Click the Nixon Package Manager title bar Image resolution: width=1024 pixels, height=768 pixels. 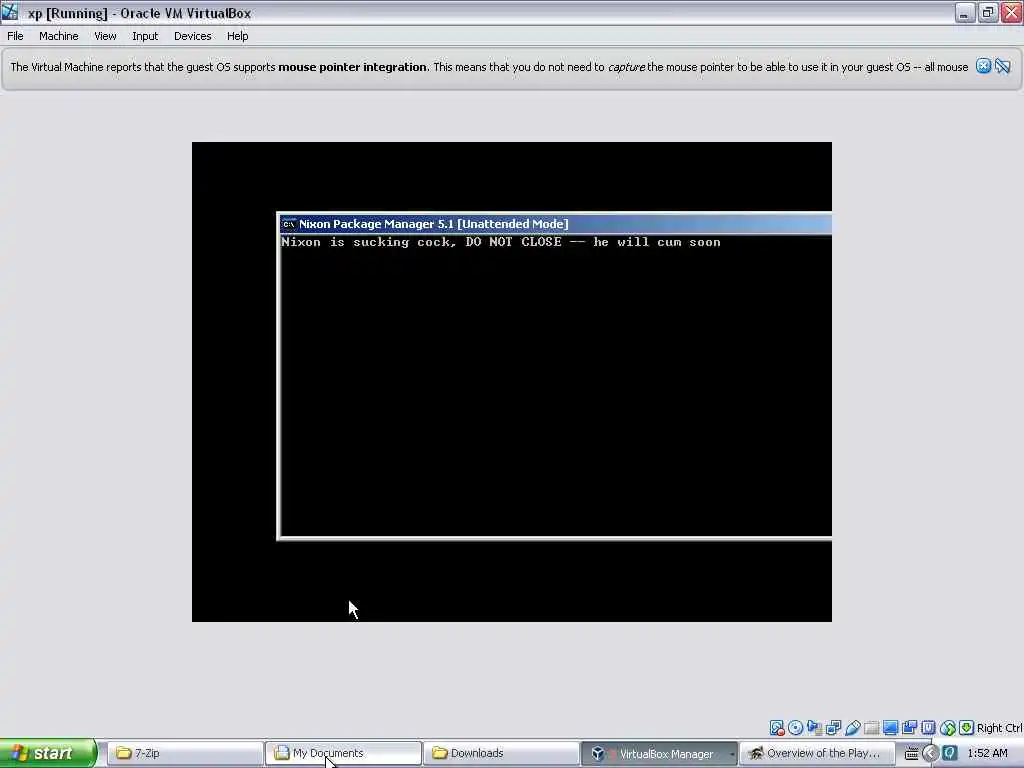(x=556, y=224)
